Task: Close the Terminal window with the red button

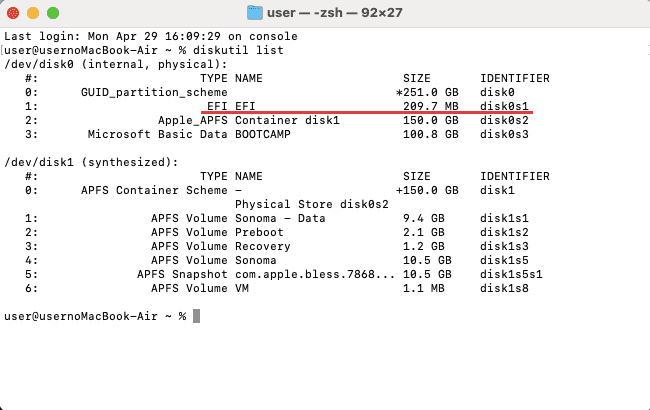Action: pyautogui.click(x=13, y=13)
